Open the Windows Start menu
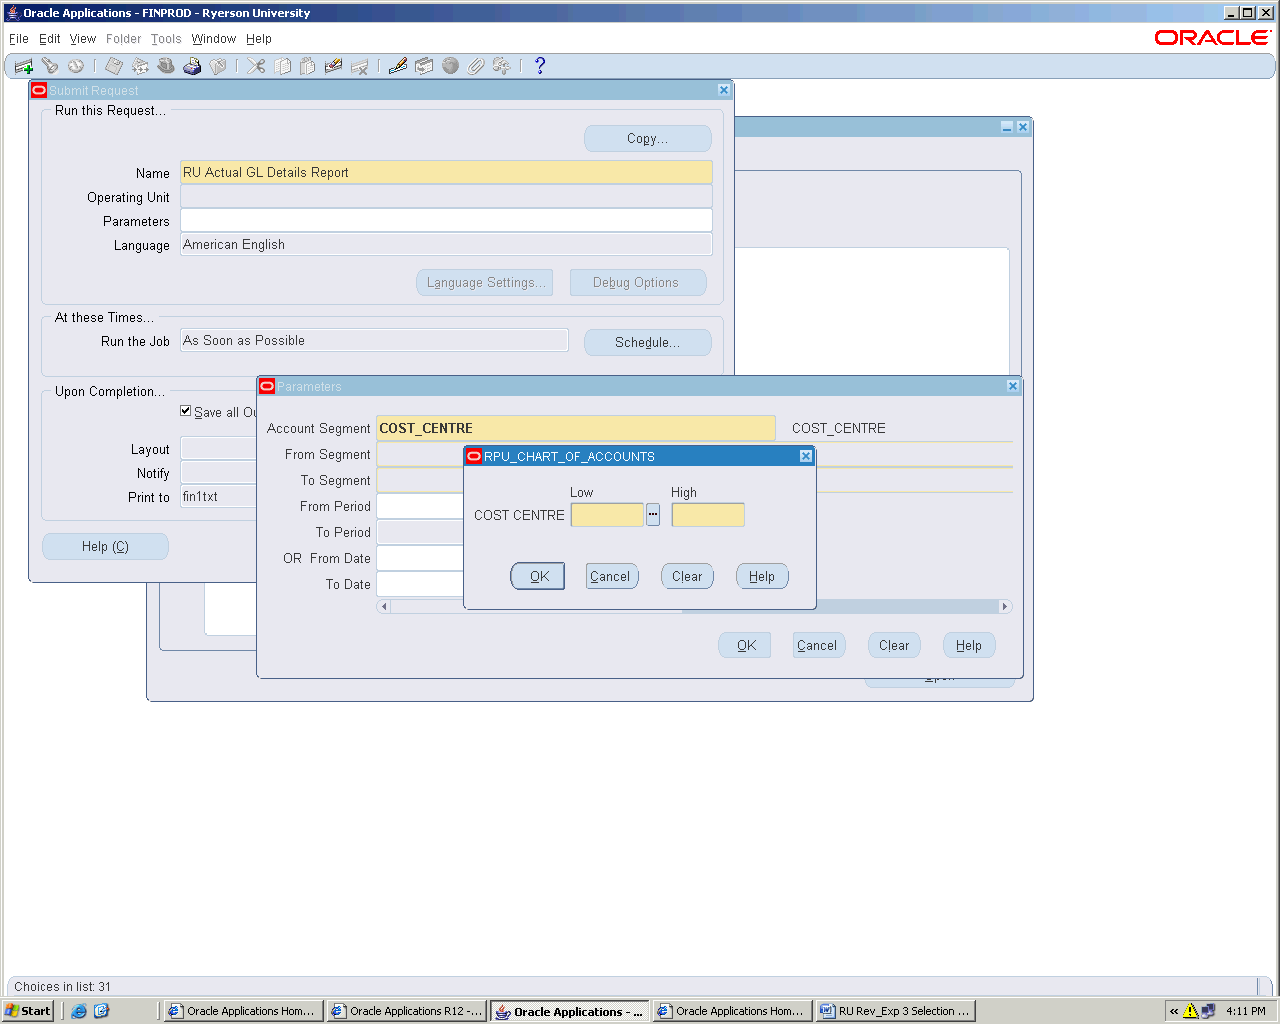This screenshot has height=1024, width=1280. 28,1011
